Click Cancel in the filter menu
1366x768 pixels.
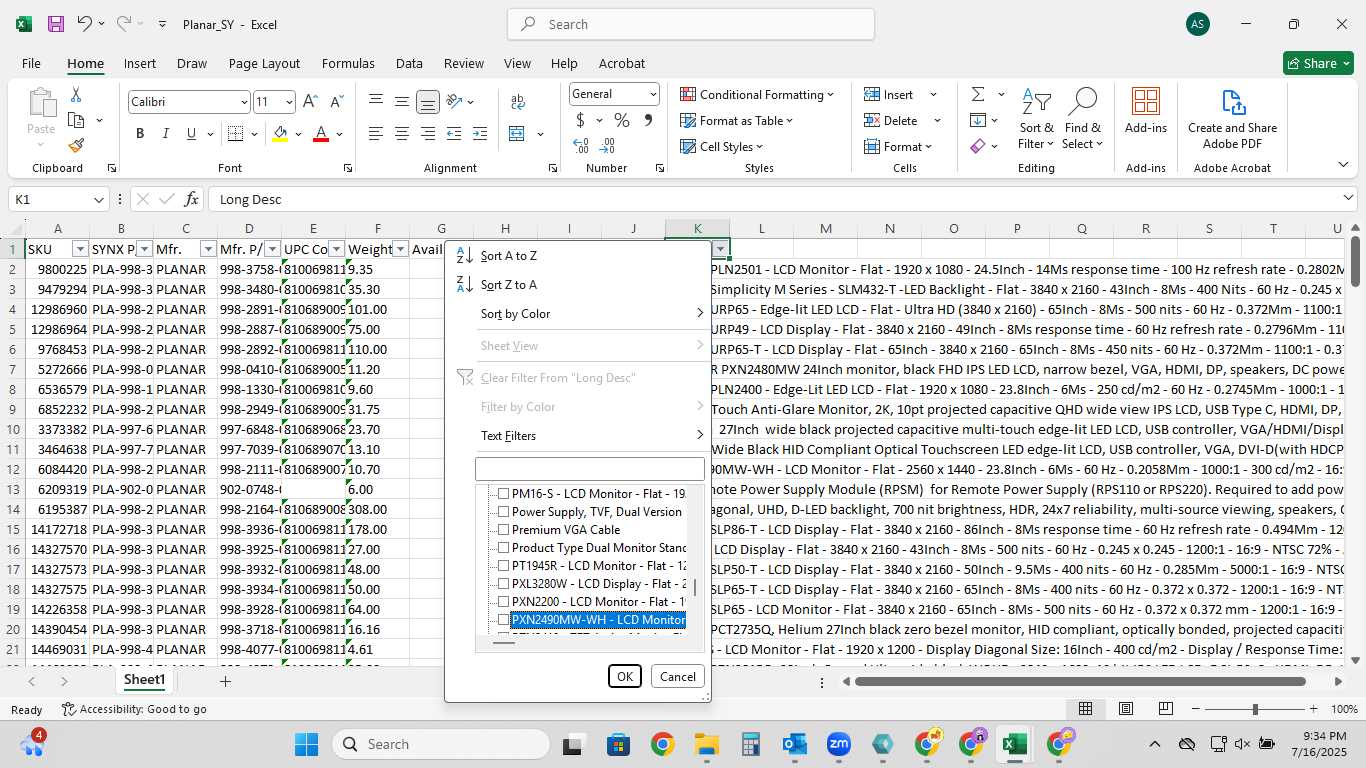tap(677, 677)
